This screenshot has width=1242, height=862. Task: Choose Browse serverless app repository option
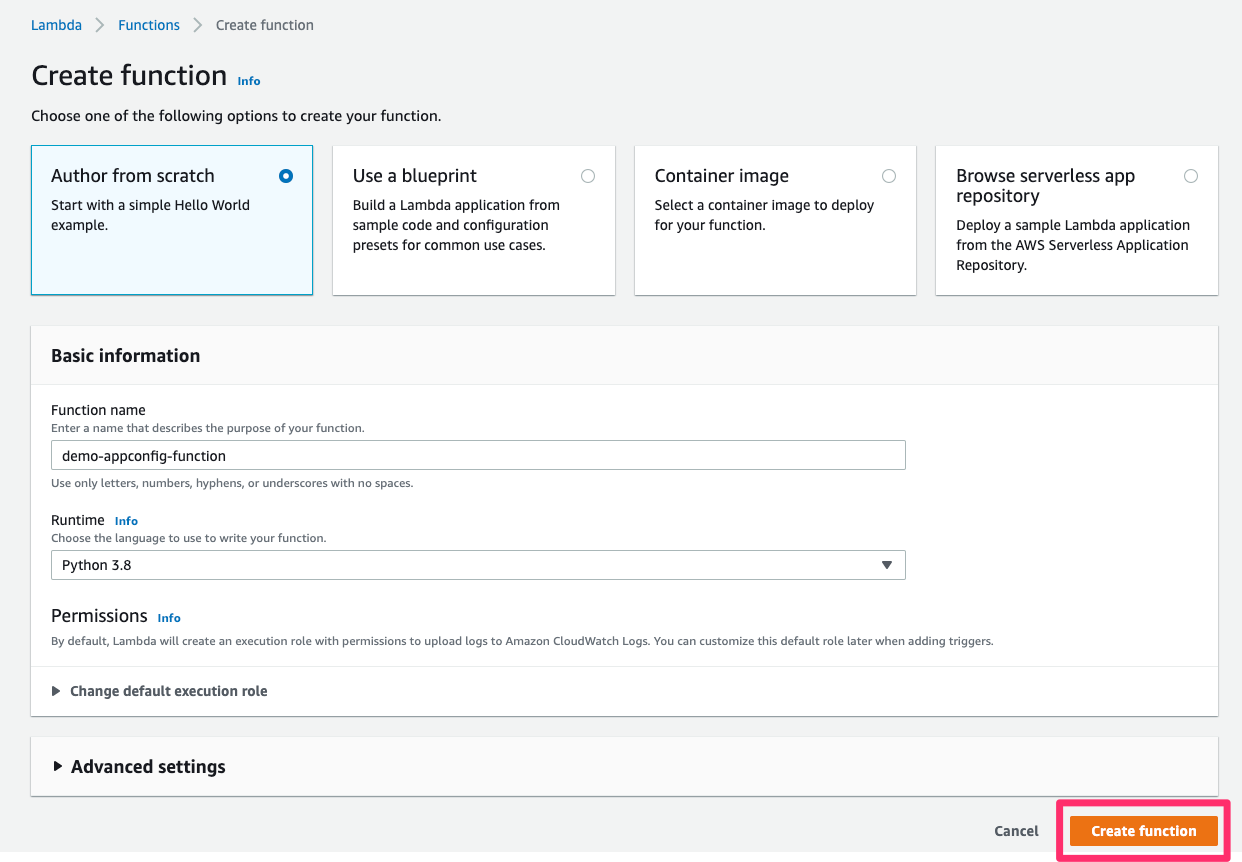point(1190,176)
